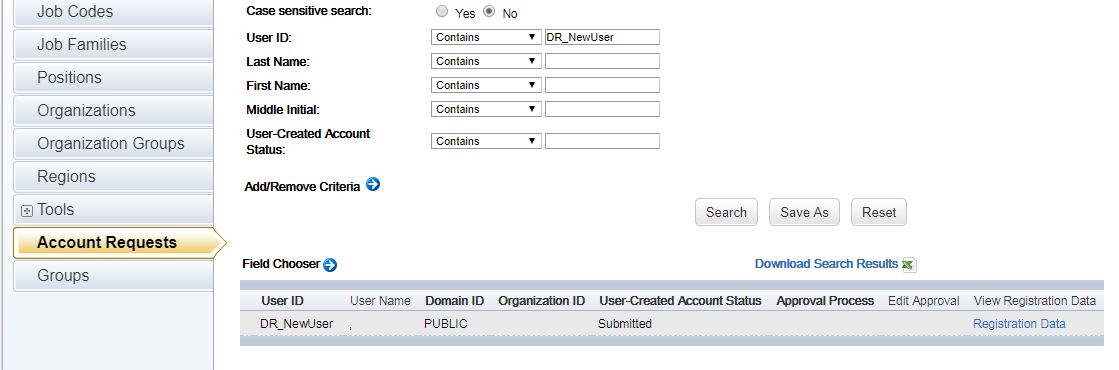Image resolution: width=1119 pixels, height=370 pixels.
Task: Open the Middle Initial Contains dropdown
Action: [486, 109]
